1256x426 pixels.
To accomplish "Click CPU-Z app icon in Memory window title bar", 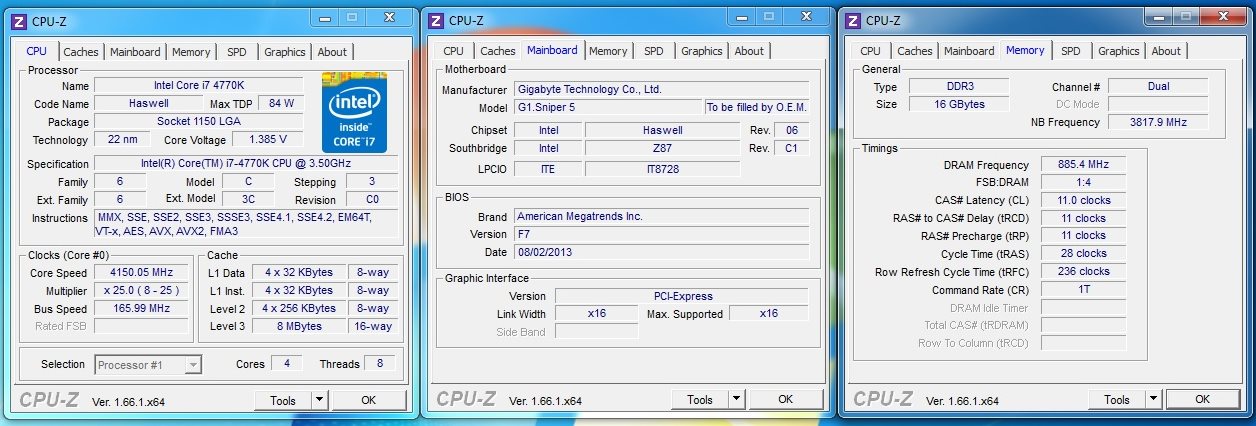I will 853,19.
